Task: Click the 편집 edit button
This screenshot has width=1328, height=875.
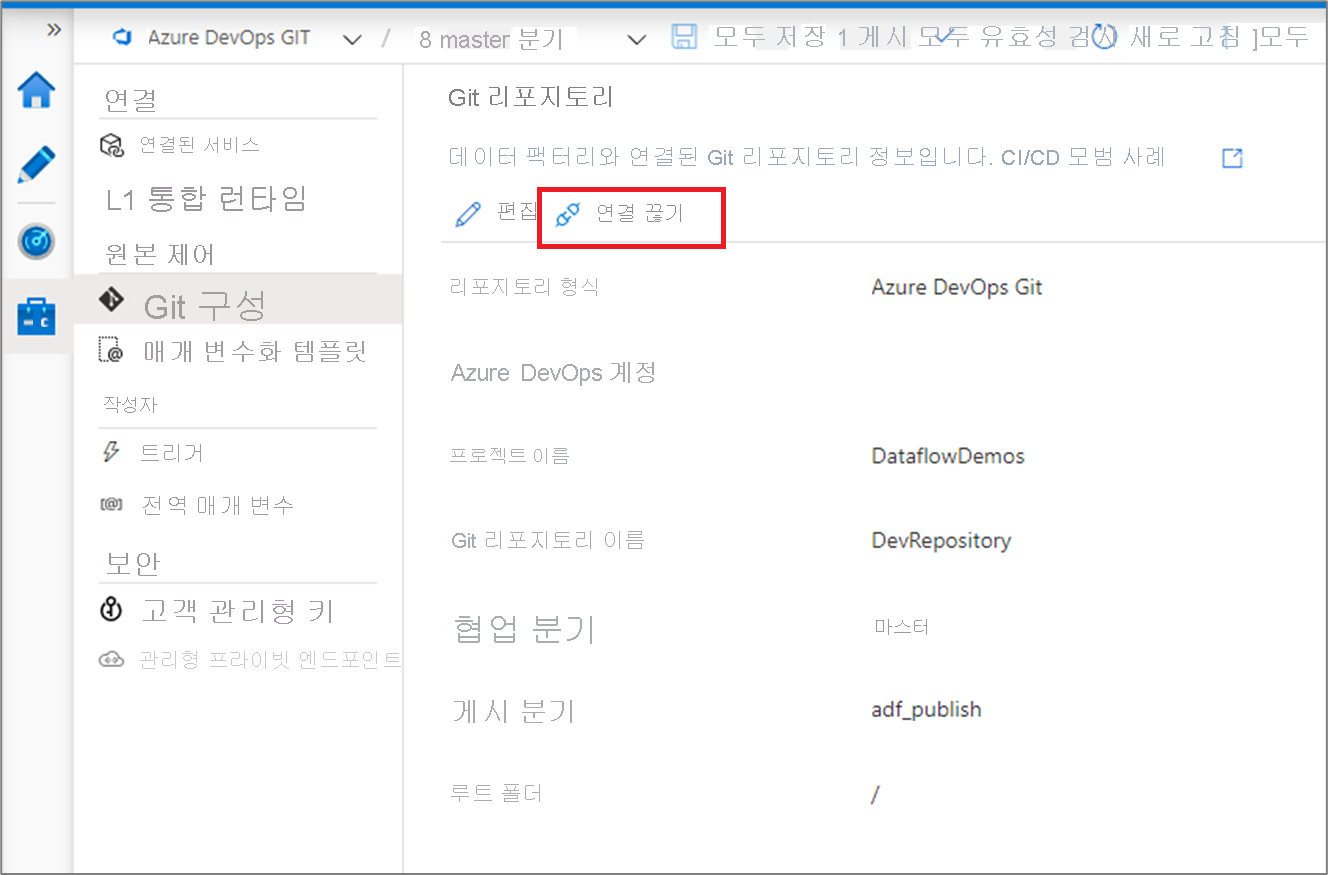Action: pos(496,213)
